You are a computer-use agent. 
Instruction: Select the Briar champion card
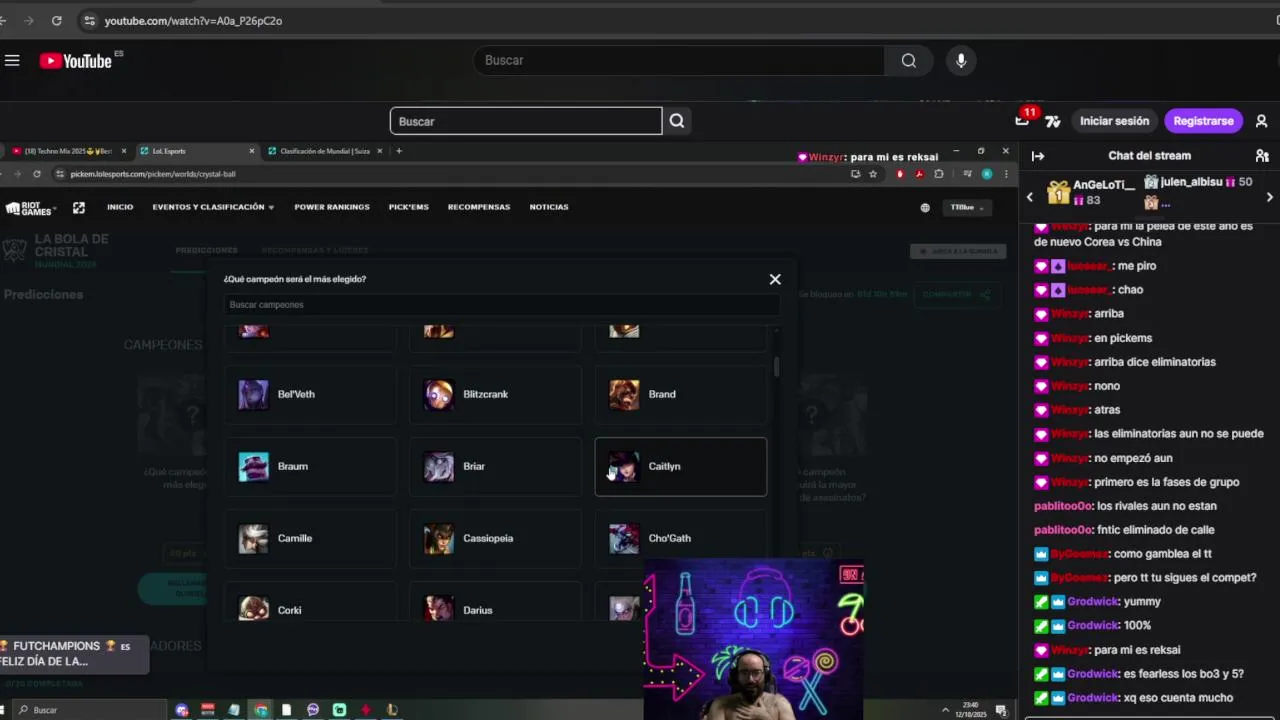tap(495, 466)
